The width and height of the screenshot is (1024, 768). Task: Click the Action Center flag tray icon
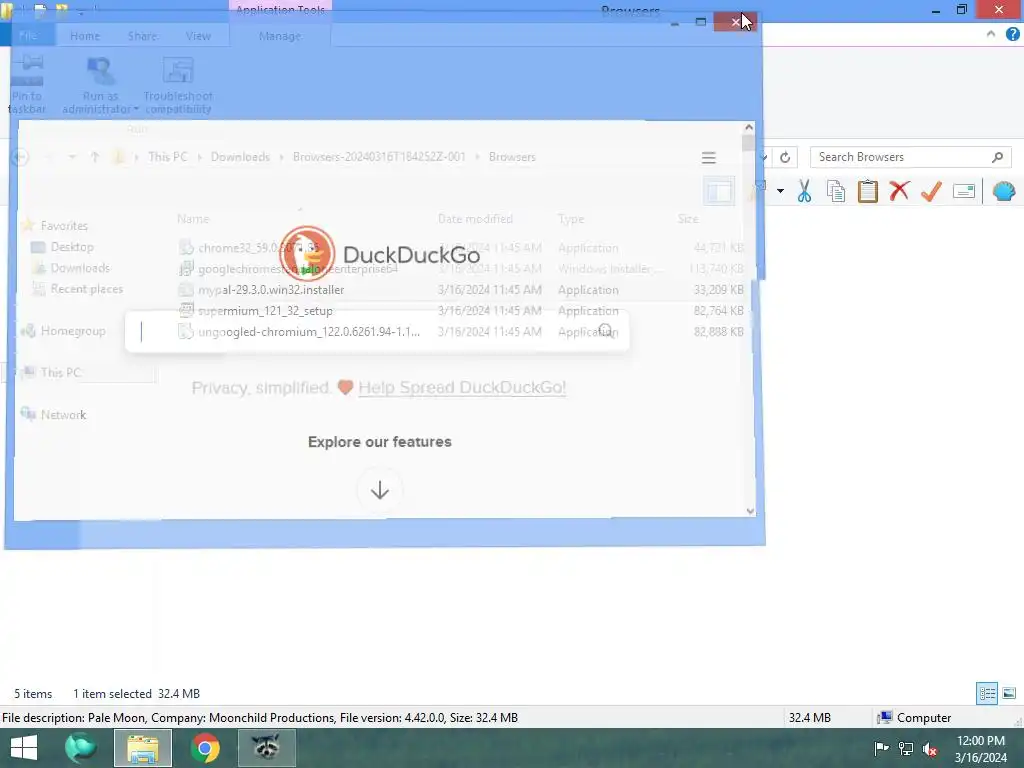tap(881, 748)
